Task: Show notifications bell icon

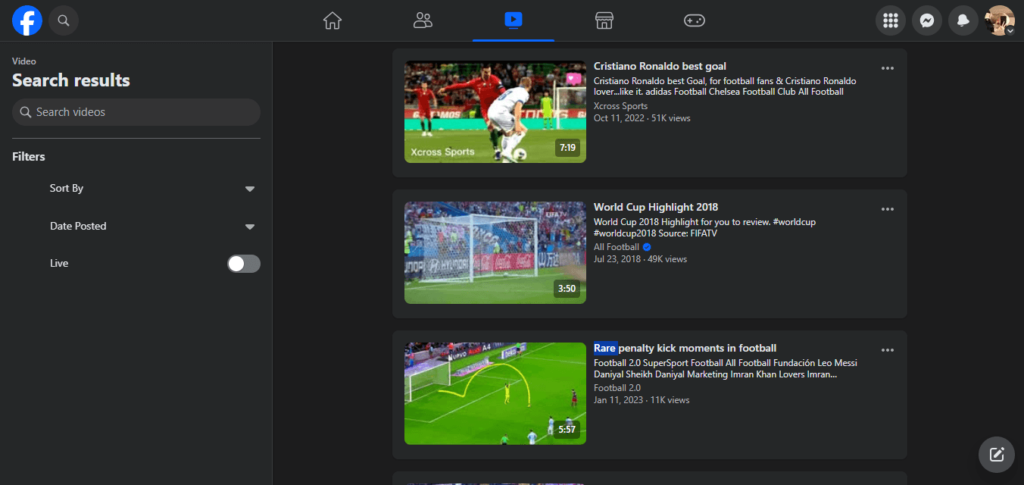Action: [x=964, y=21]
